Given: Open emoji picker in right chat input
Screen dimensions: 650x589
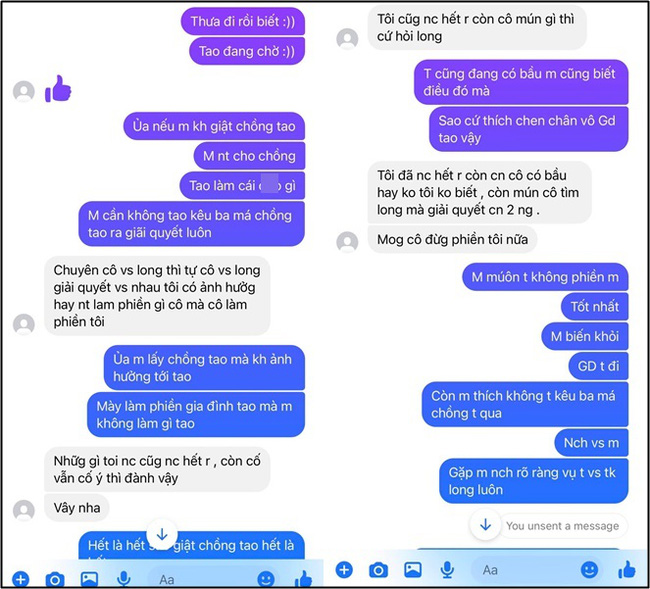Looking at the screenshot, I should (x=589, y=570).
